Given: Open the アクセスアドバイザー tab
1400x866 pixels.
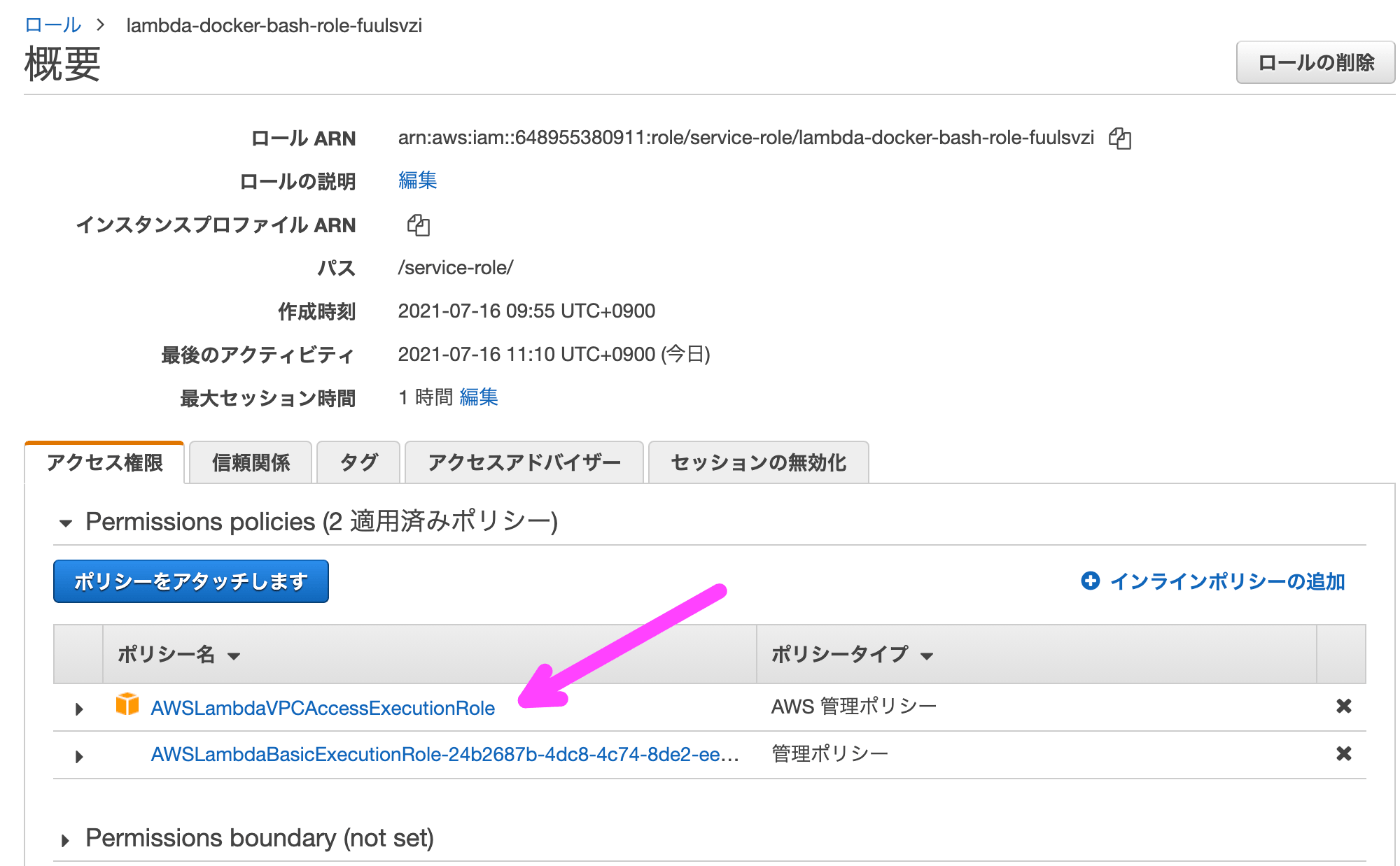Looking at the screenshot, I should 524,463.
